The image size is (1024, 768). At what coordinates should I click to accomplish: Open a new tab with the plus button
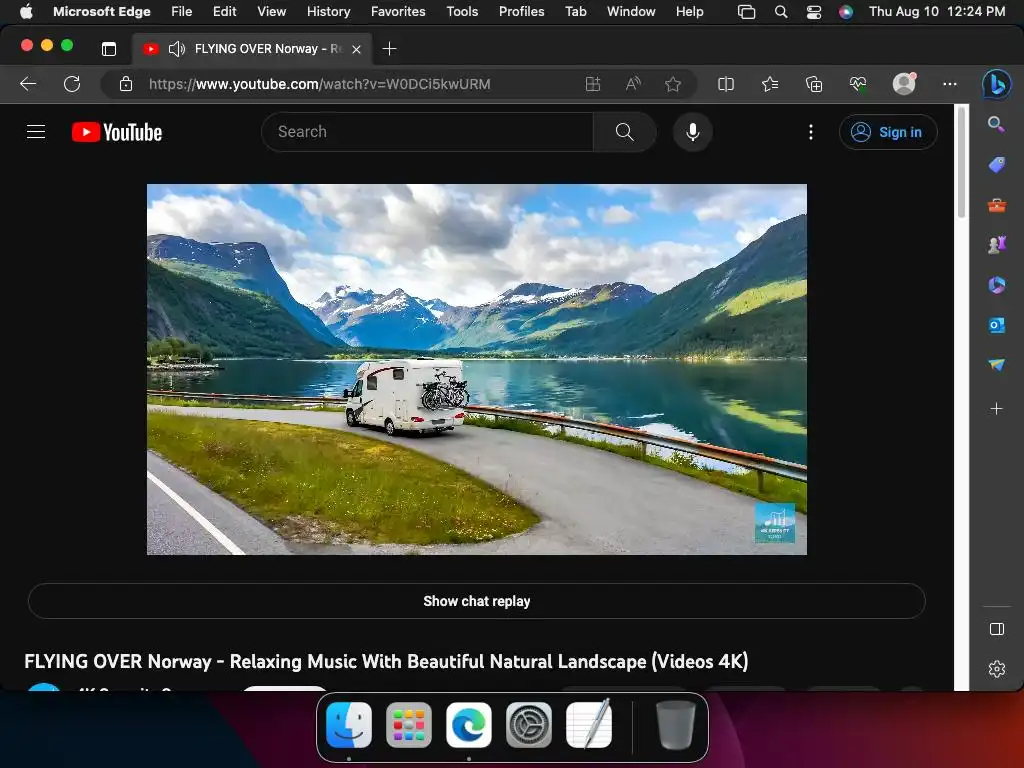coord(389,48)
